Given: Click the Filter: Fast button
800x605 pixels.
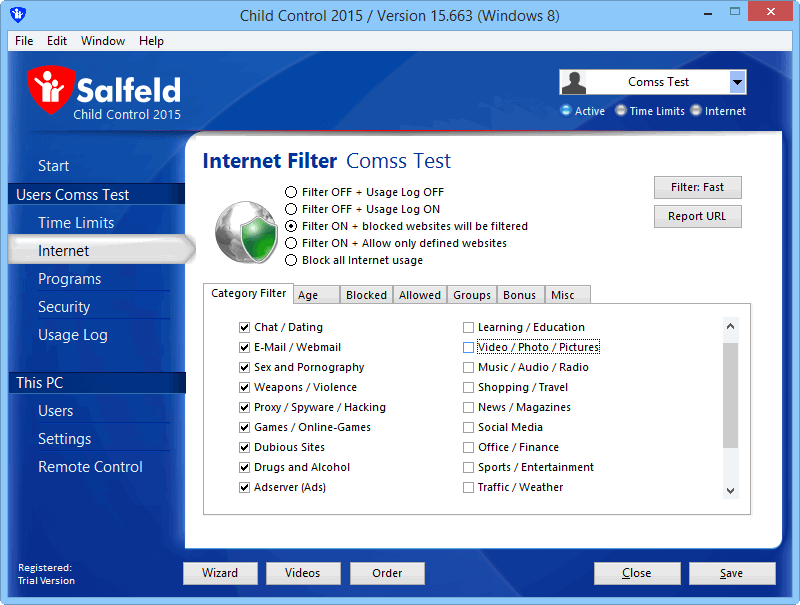Looking at the screenshot, I should click(697, 187).
